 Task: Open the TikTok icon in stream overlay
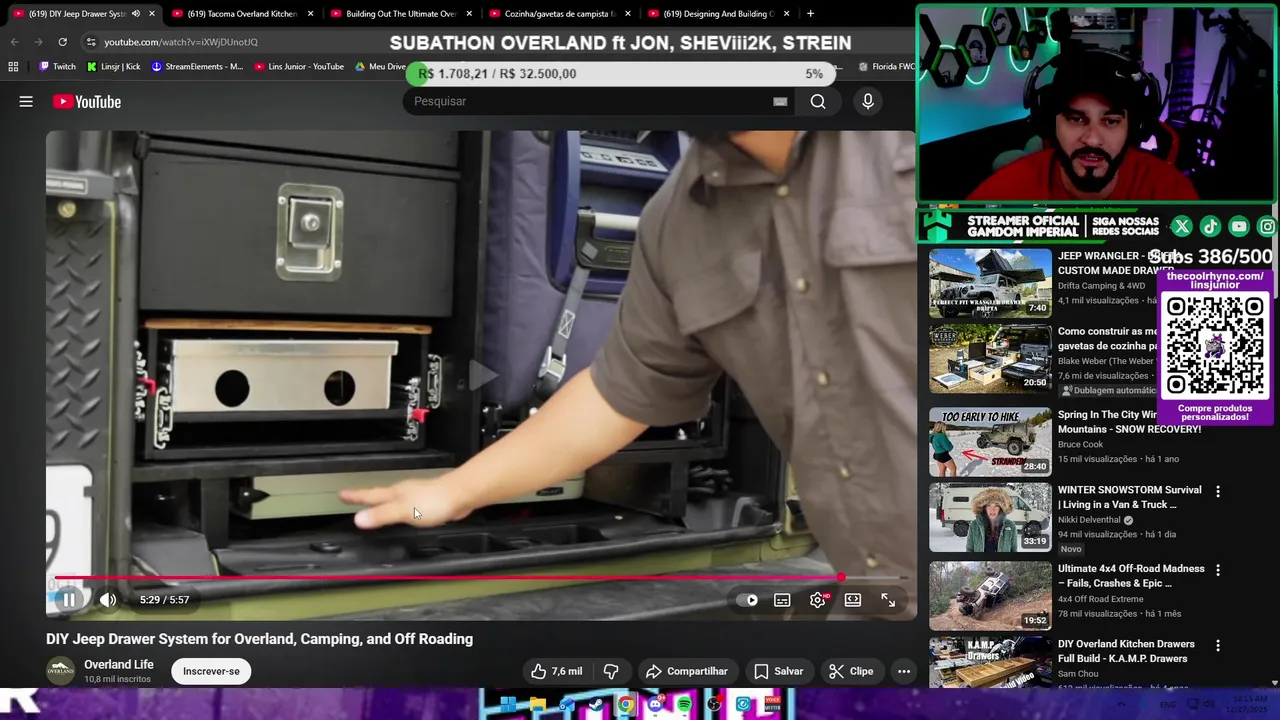[1210, 227]
